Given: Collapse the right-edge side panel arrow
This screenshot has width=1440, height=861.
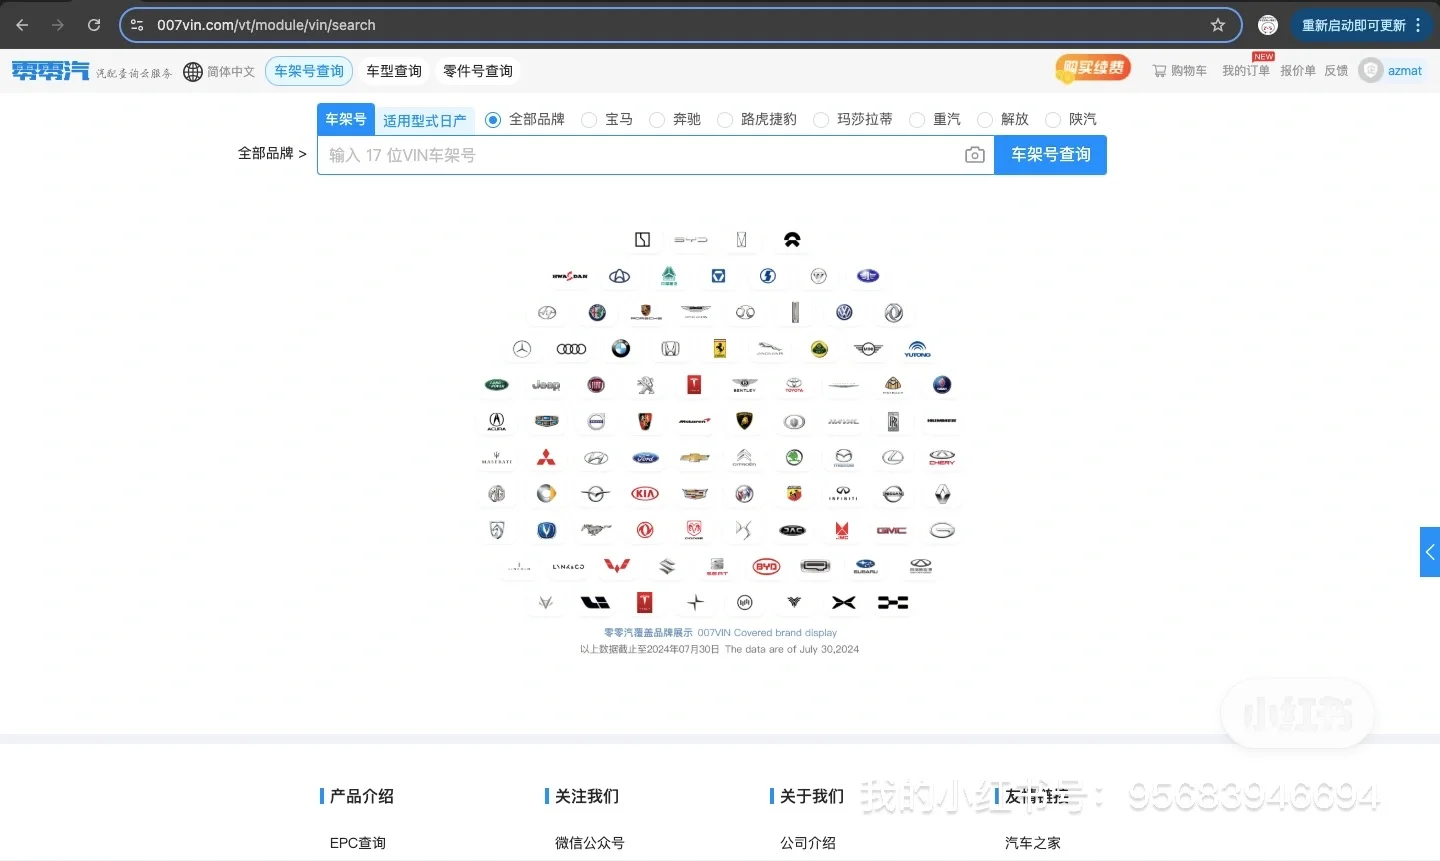Looking at the screenshot, I should pos(1430,552).
